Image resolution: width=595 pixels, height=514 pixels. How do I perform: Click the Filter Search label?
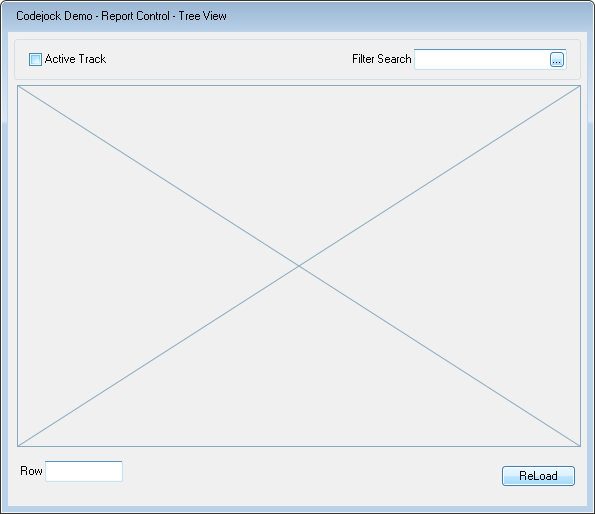pyautogui.click(x=381, y=59)
